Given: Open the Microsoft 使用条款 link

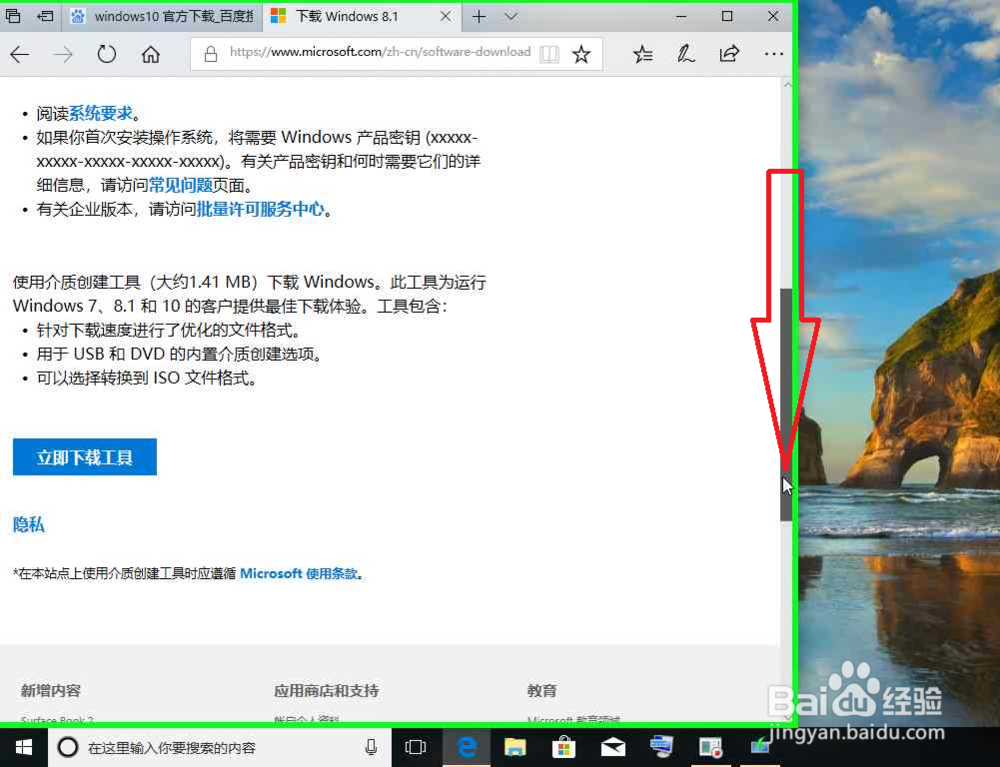Looking at the screenshot, I should coord(298,573).
